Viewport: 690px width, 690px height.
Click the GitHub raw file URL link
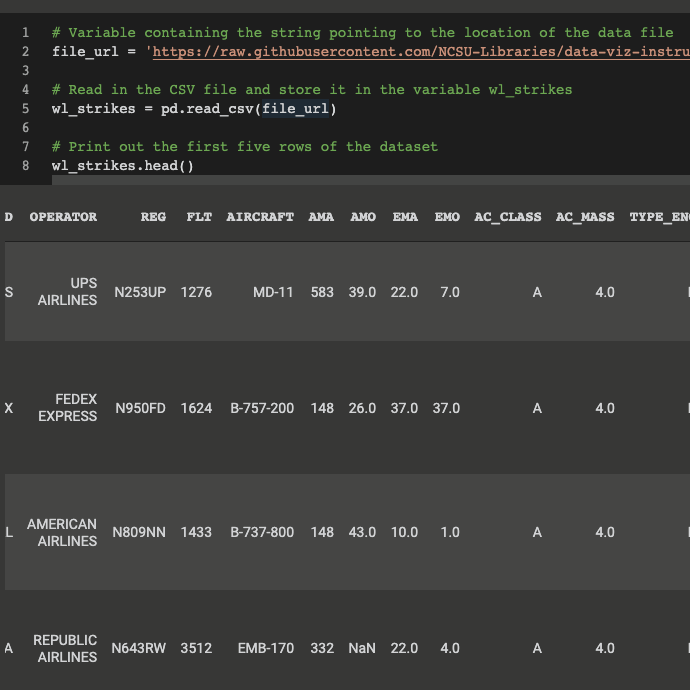click(x=420, y=51)
